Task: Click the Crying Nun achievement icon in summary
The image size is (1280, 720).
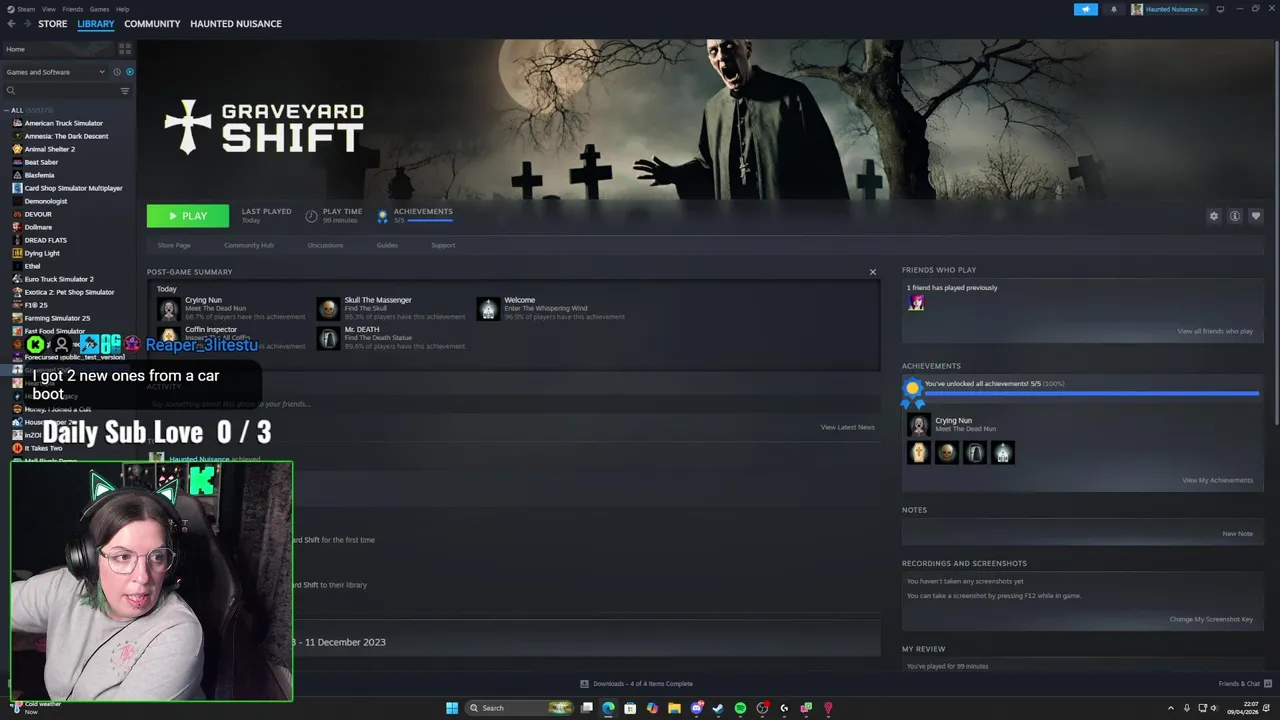Action: pos(168,308)
